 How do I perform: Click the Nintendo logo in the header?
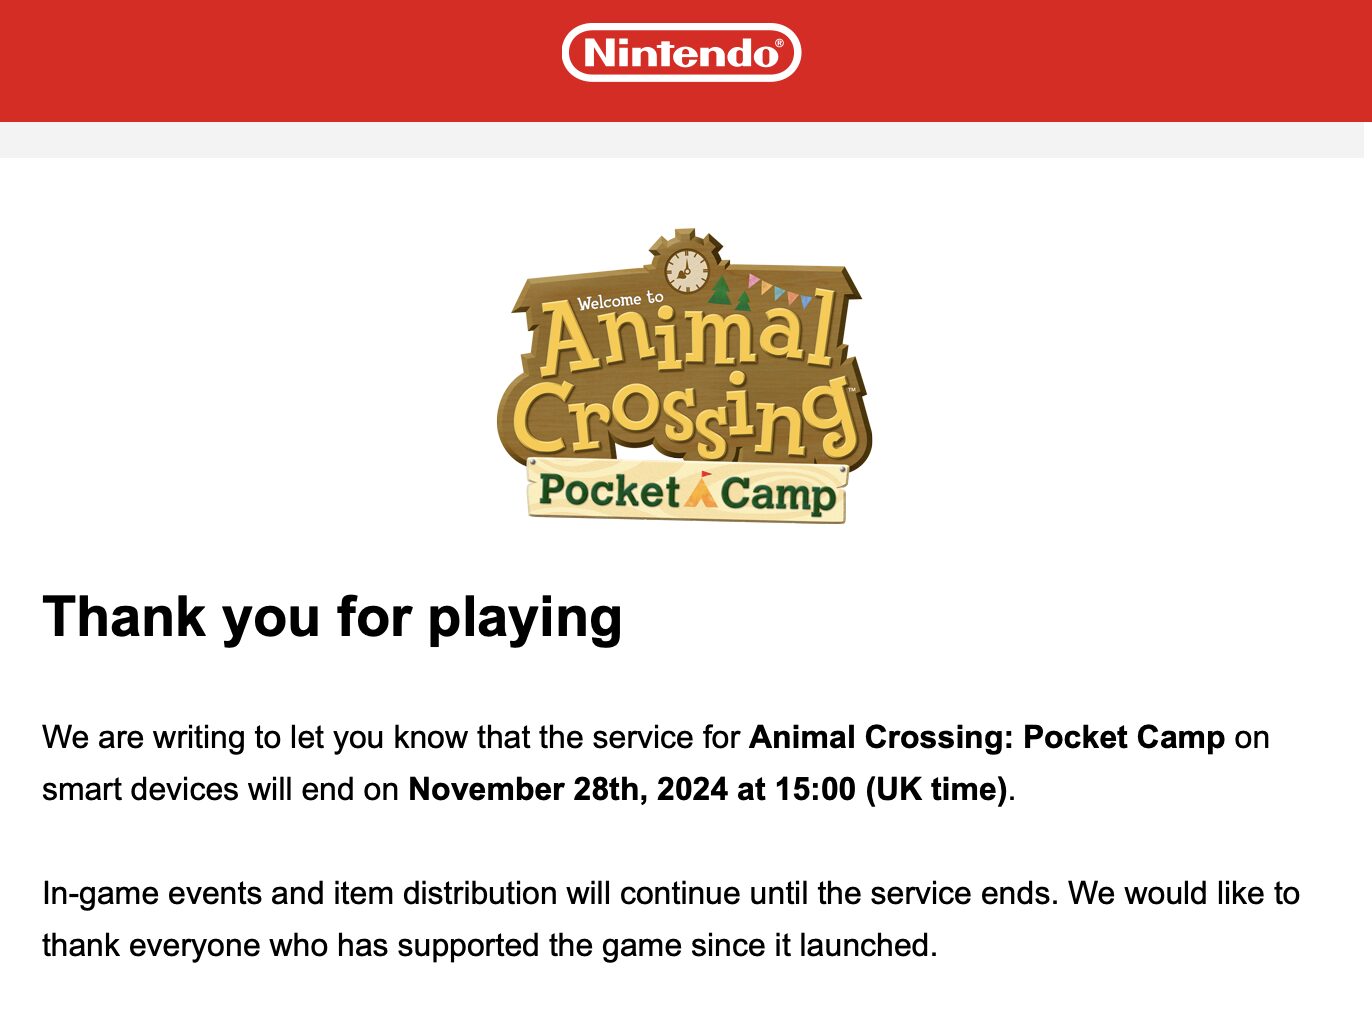(x=681, y=52)
